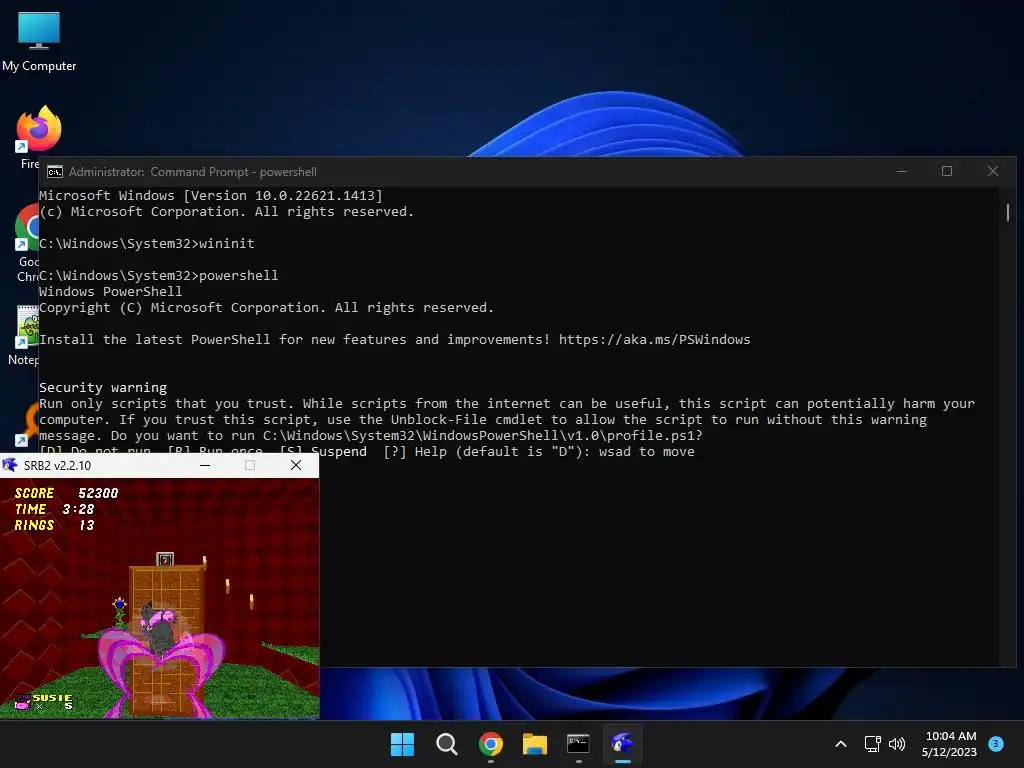Show hidden system tray icons

[x=841, y=744]
